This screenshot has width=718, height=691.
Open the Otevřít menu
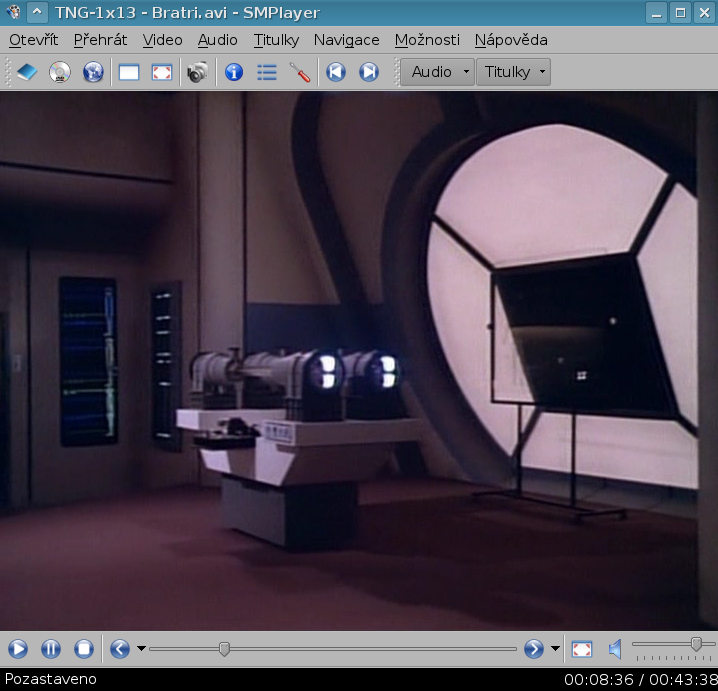(33, 40)
